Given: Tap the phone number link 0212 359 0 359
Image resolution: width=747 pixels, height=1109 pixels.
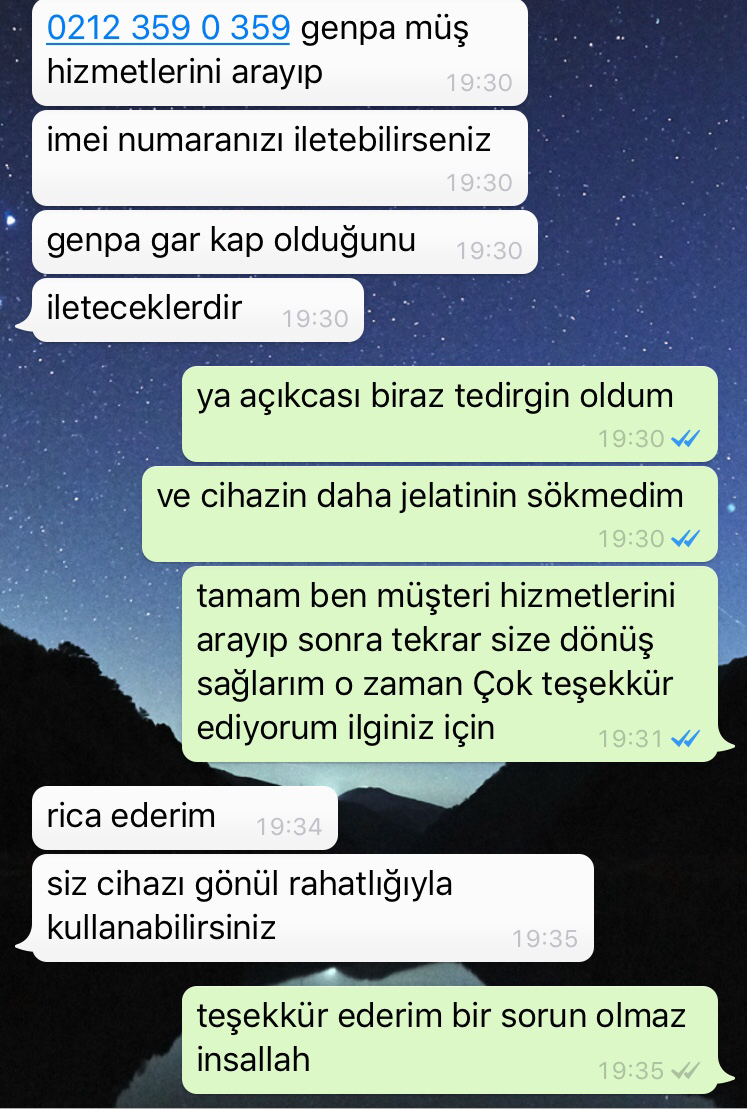Looking at the screenshot, I should [x=168, y=29].
